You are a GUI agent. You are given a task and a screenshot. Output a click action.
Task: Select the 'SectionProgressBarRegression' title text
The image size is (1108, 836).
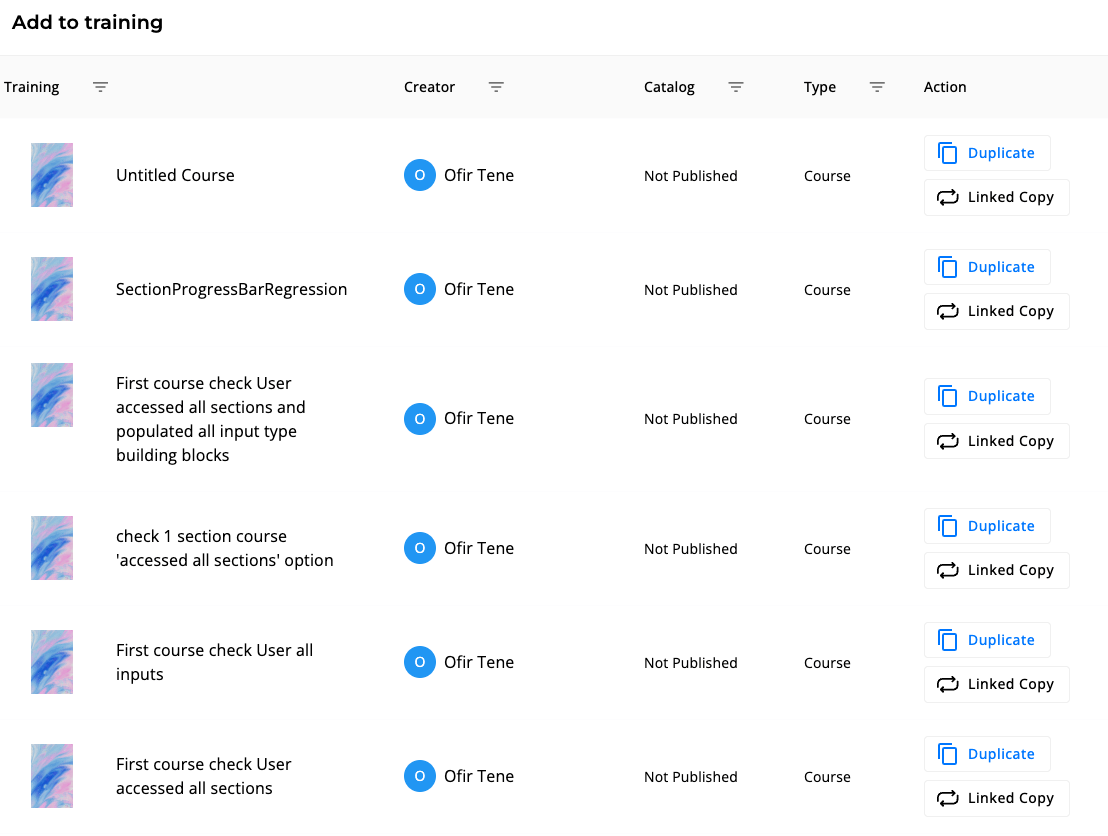(x=232, y=290)
